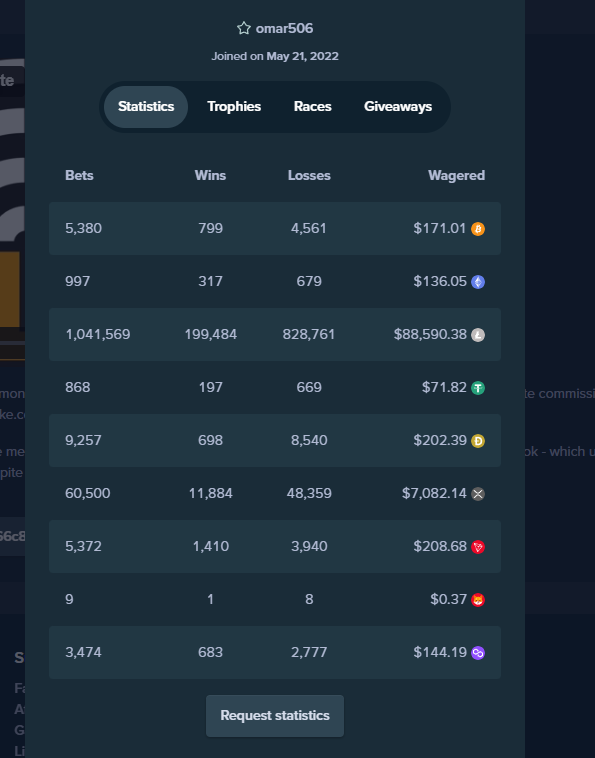Click the Ethereum icon next to $136.05
The height and width of the screenshot is (758, 595).
click(x=478, y=282)
